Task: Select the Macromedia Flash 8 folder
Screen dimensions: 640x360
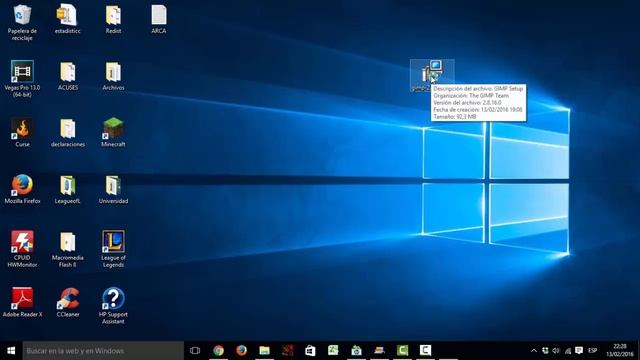Action: (x=68, y=249)
